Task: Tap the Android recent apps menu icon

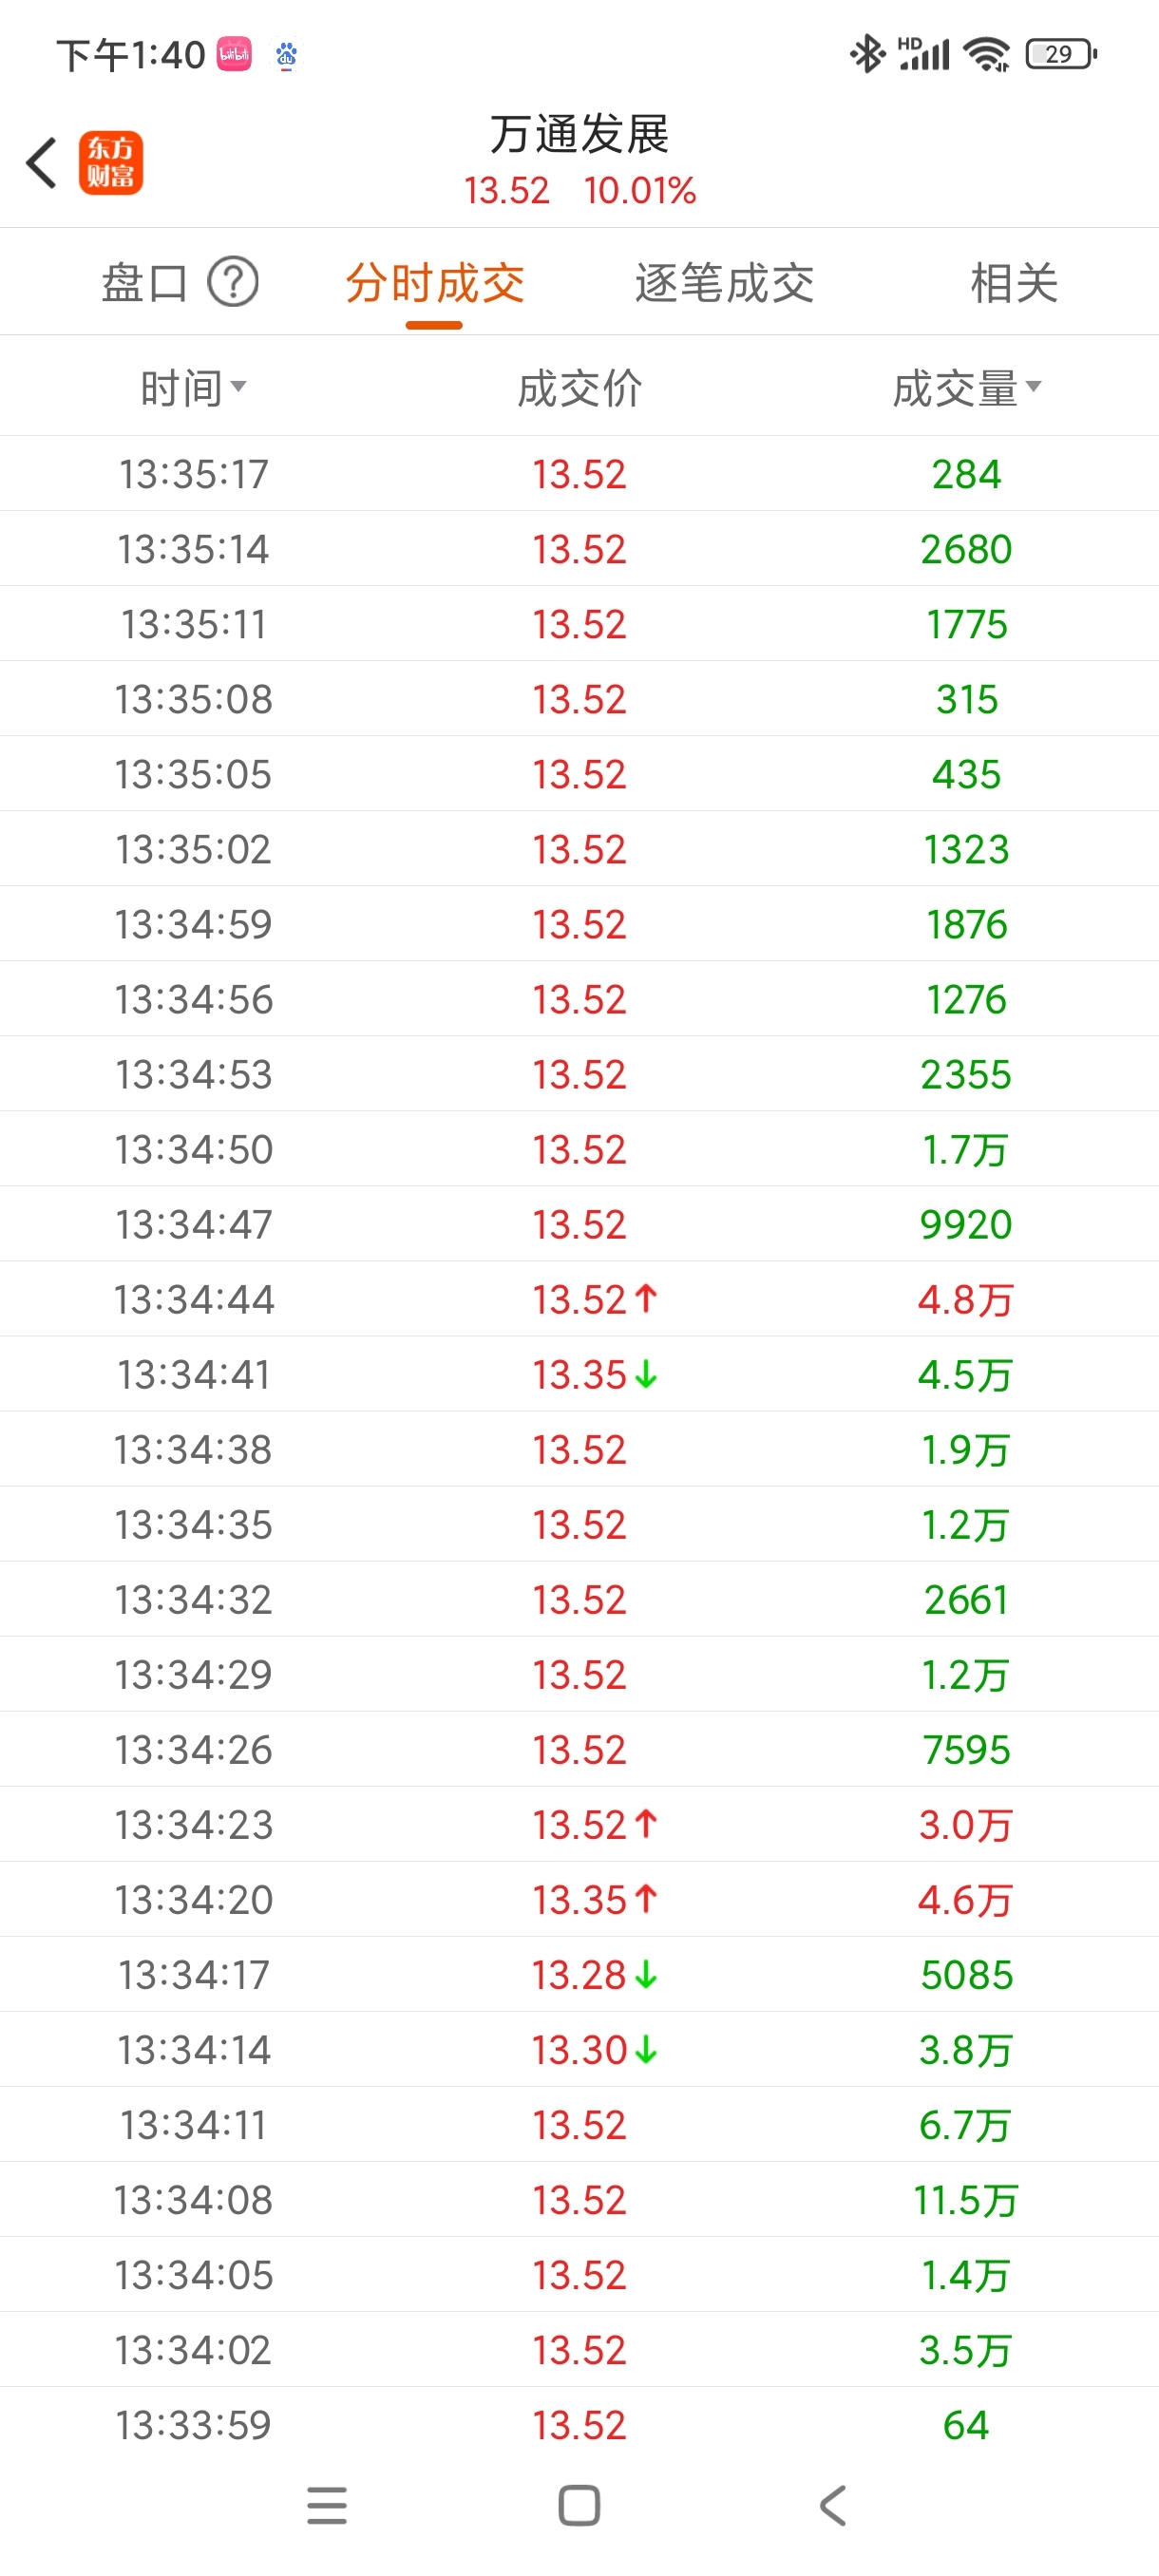Action: pyautogui.click(x=327, y=2505)
